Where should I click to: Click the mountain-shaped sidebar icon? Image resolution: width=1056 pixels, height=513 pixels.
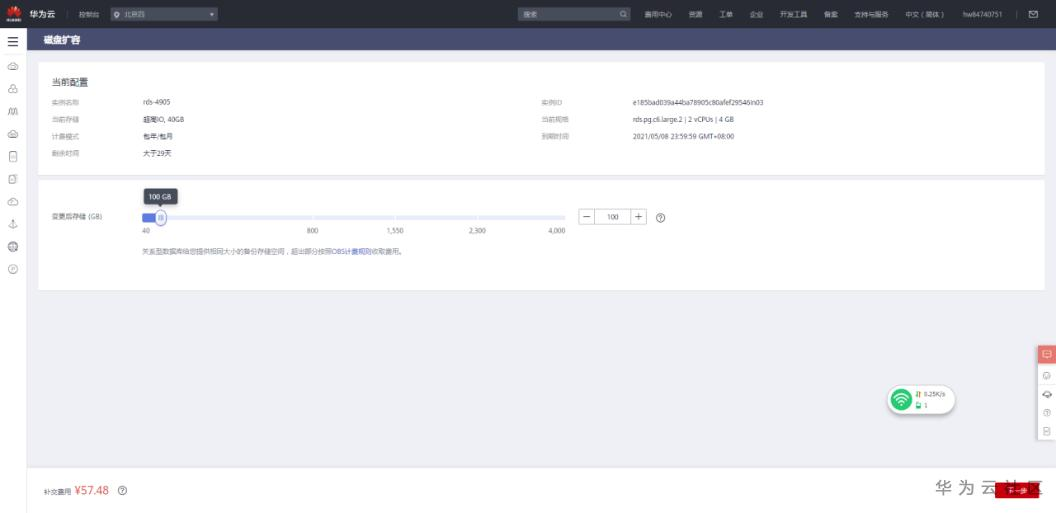(x=13, y=111)
